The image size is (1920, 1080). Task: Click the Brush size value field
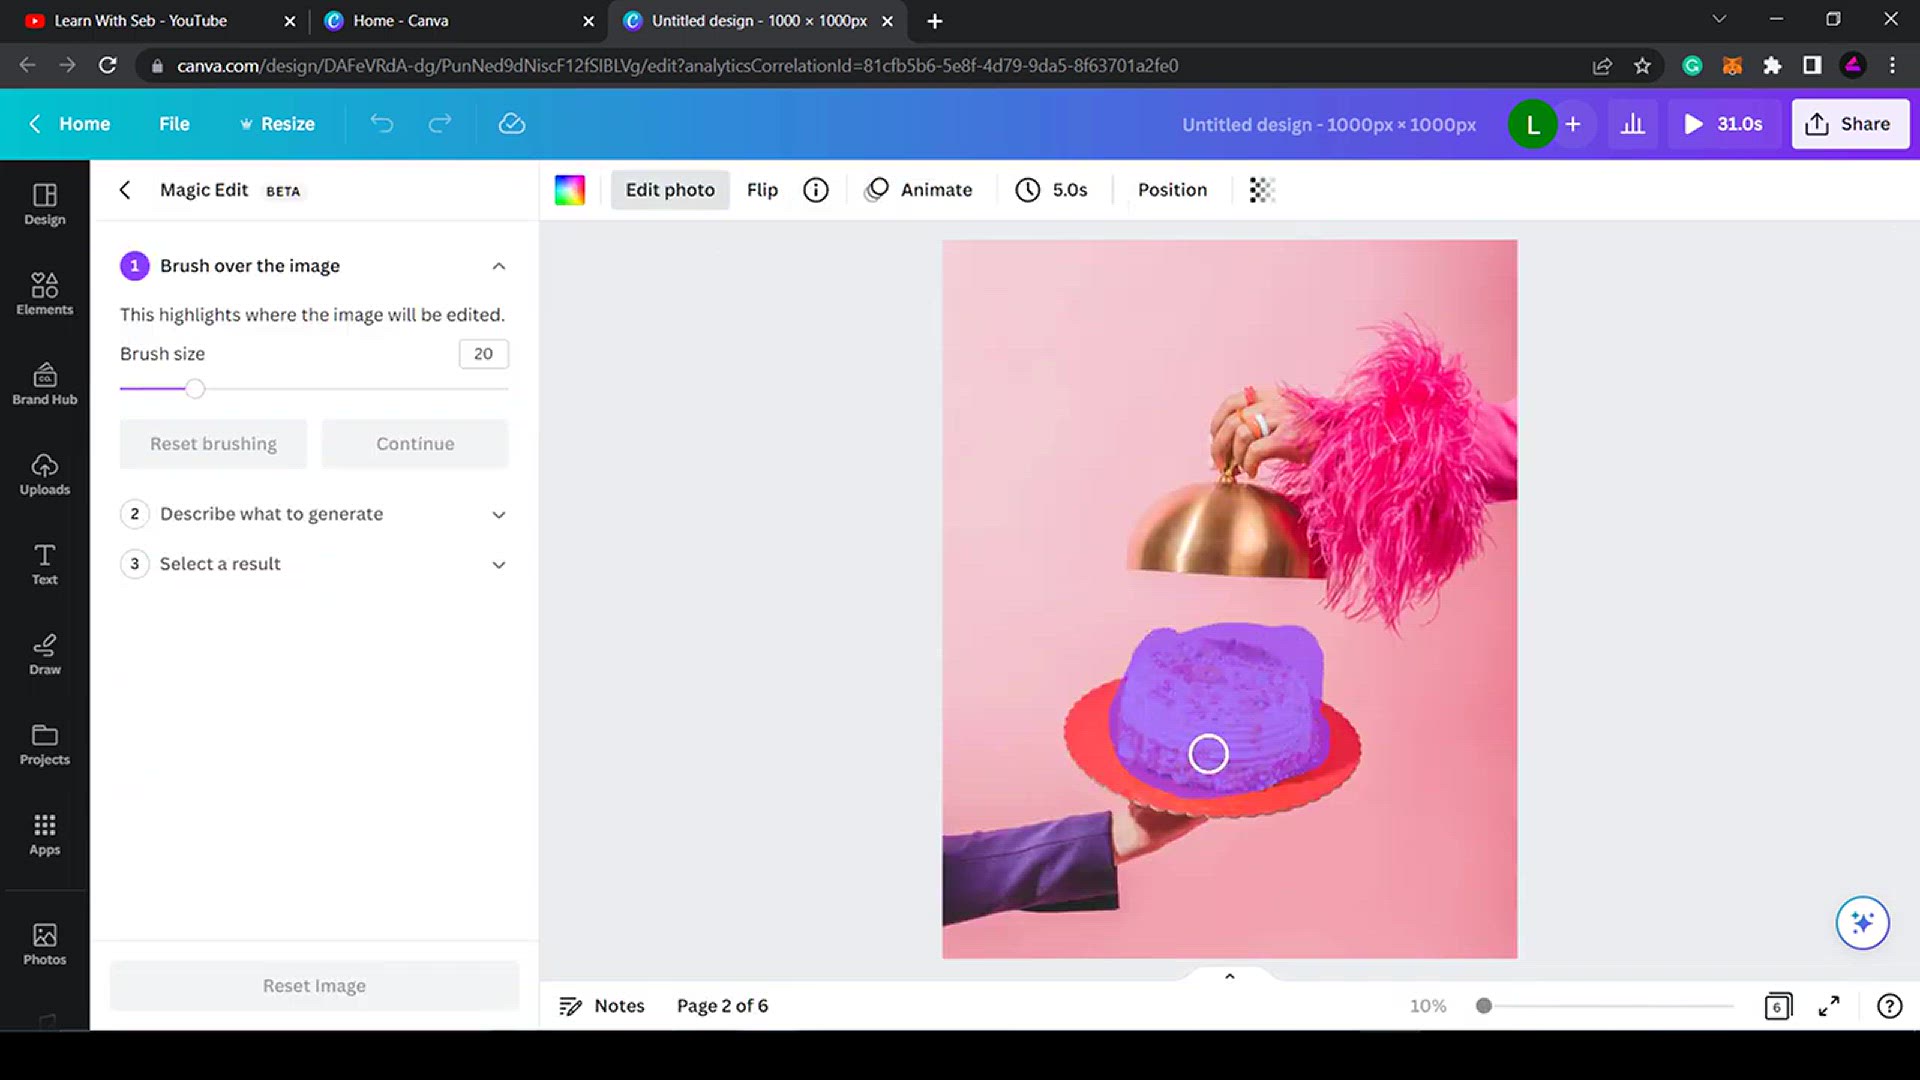coord(483,354)
